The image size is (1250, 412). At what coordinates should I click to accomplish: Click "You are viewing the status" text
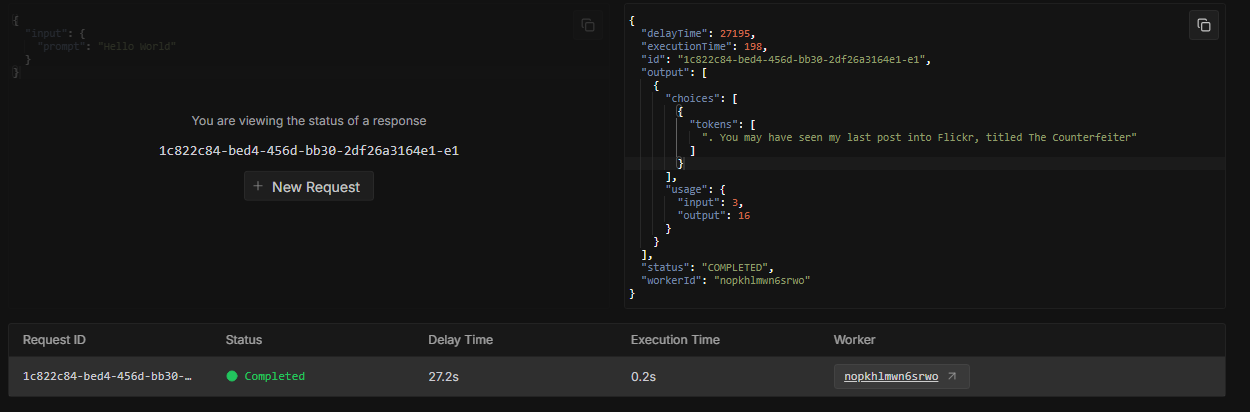pyautogui.click(x=309, y=121)
